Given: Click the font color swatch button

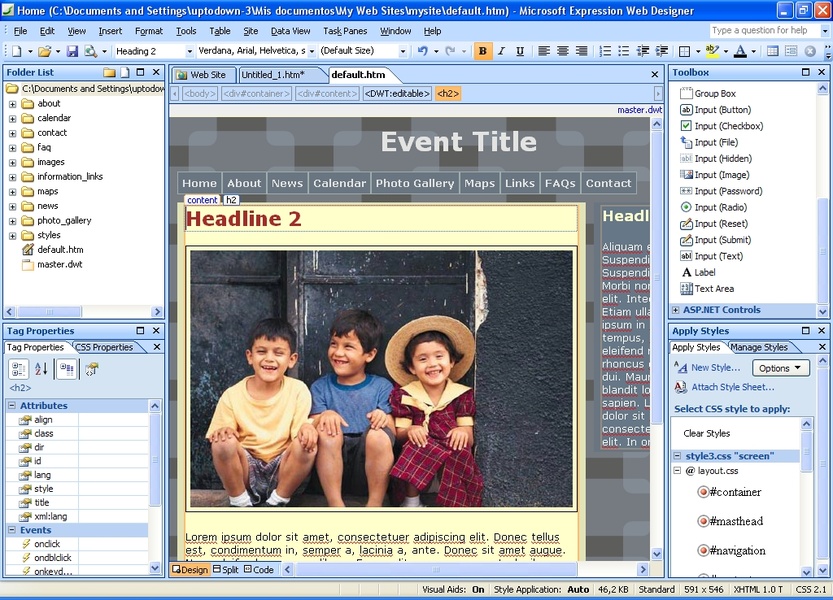Looking at the screenshot, I should pos(740,51).
